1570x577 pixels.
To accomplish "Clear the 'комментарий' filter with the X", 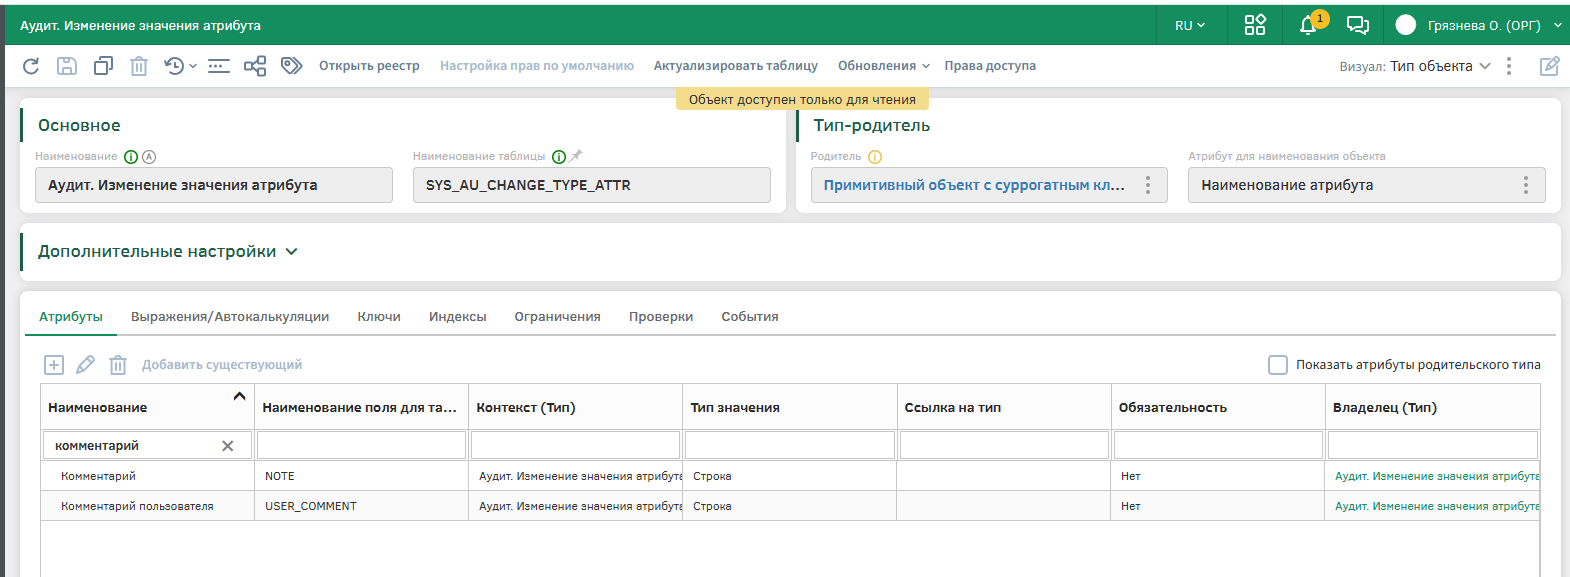I will 228,446.
